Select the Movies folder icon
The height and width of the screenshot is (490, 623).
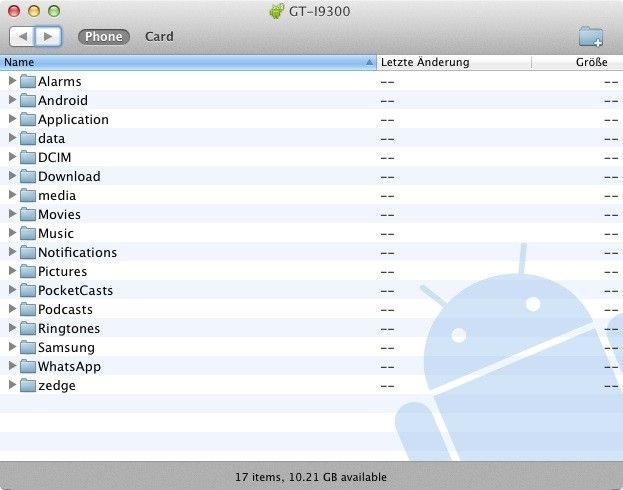[28, 215]
